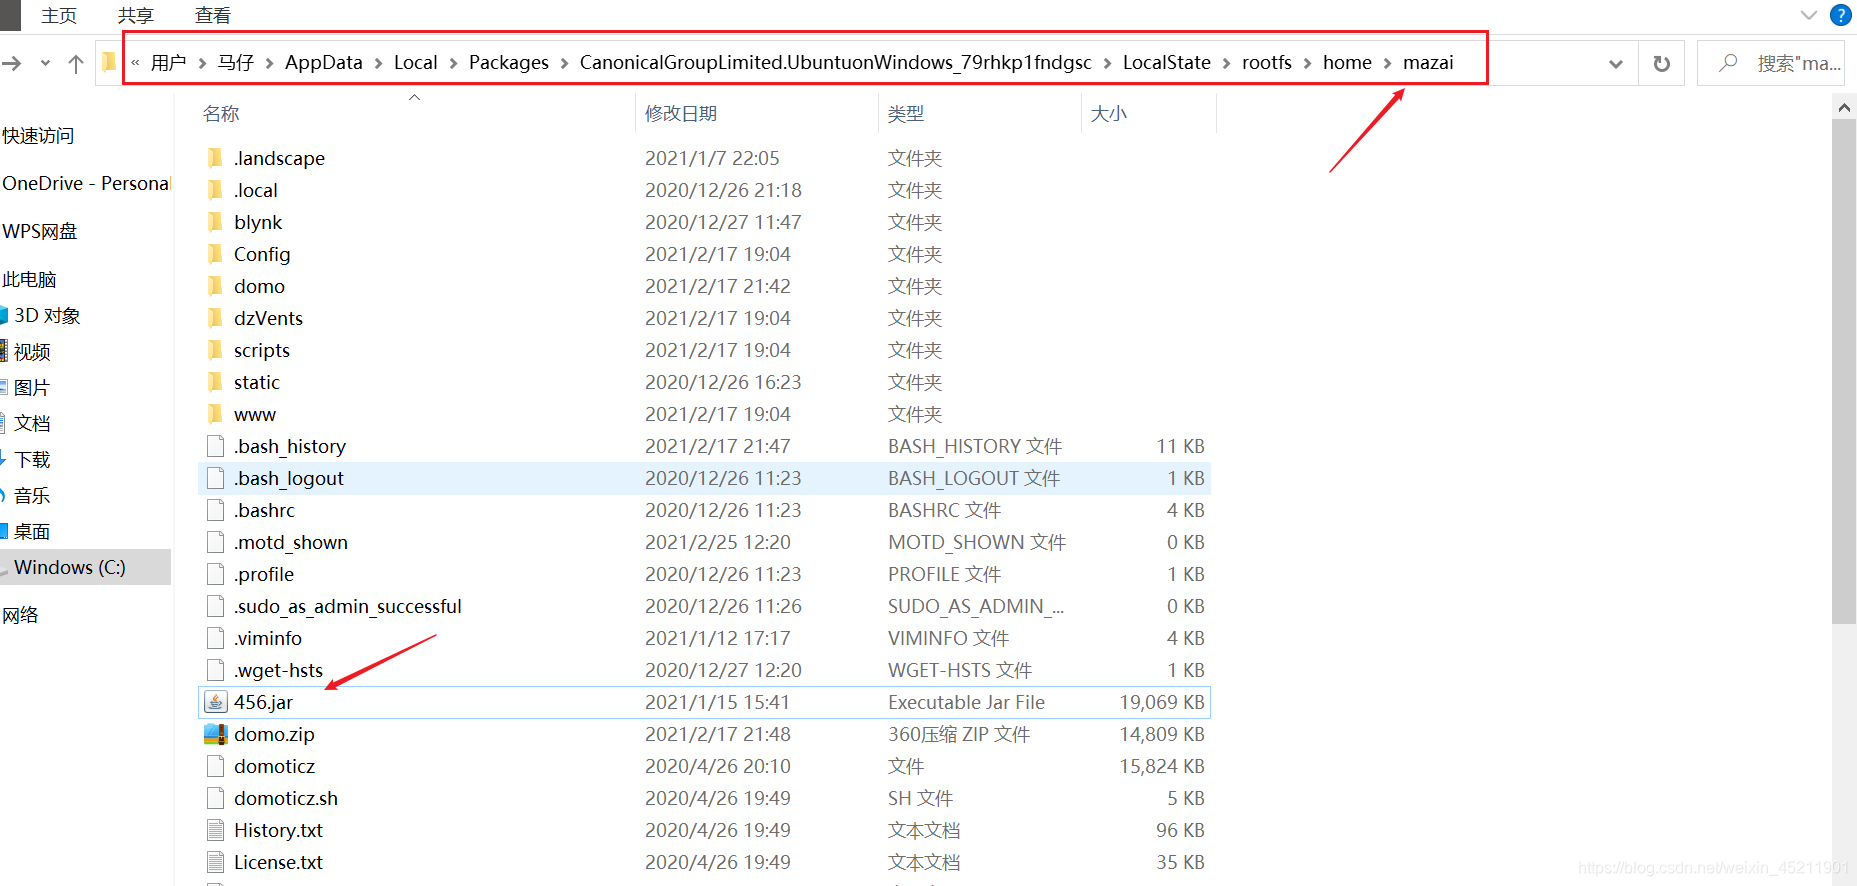Screen dimensions: 1857x886
Task: Select 音乐 in the navigation pane
Action: (32, 495)
